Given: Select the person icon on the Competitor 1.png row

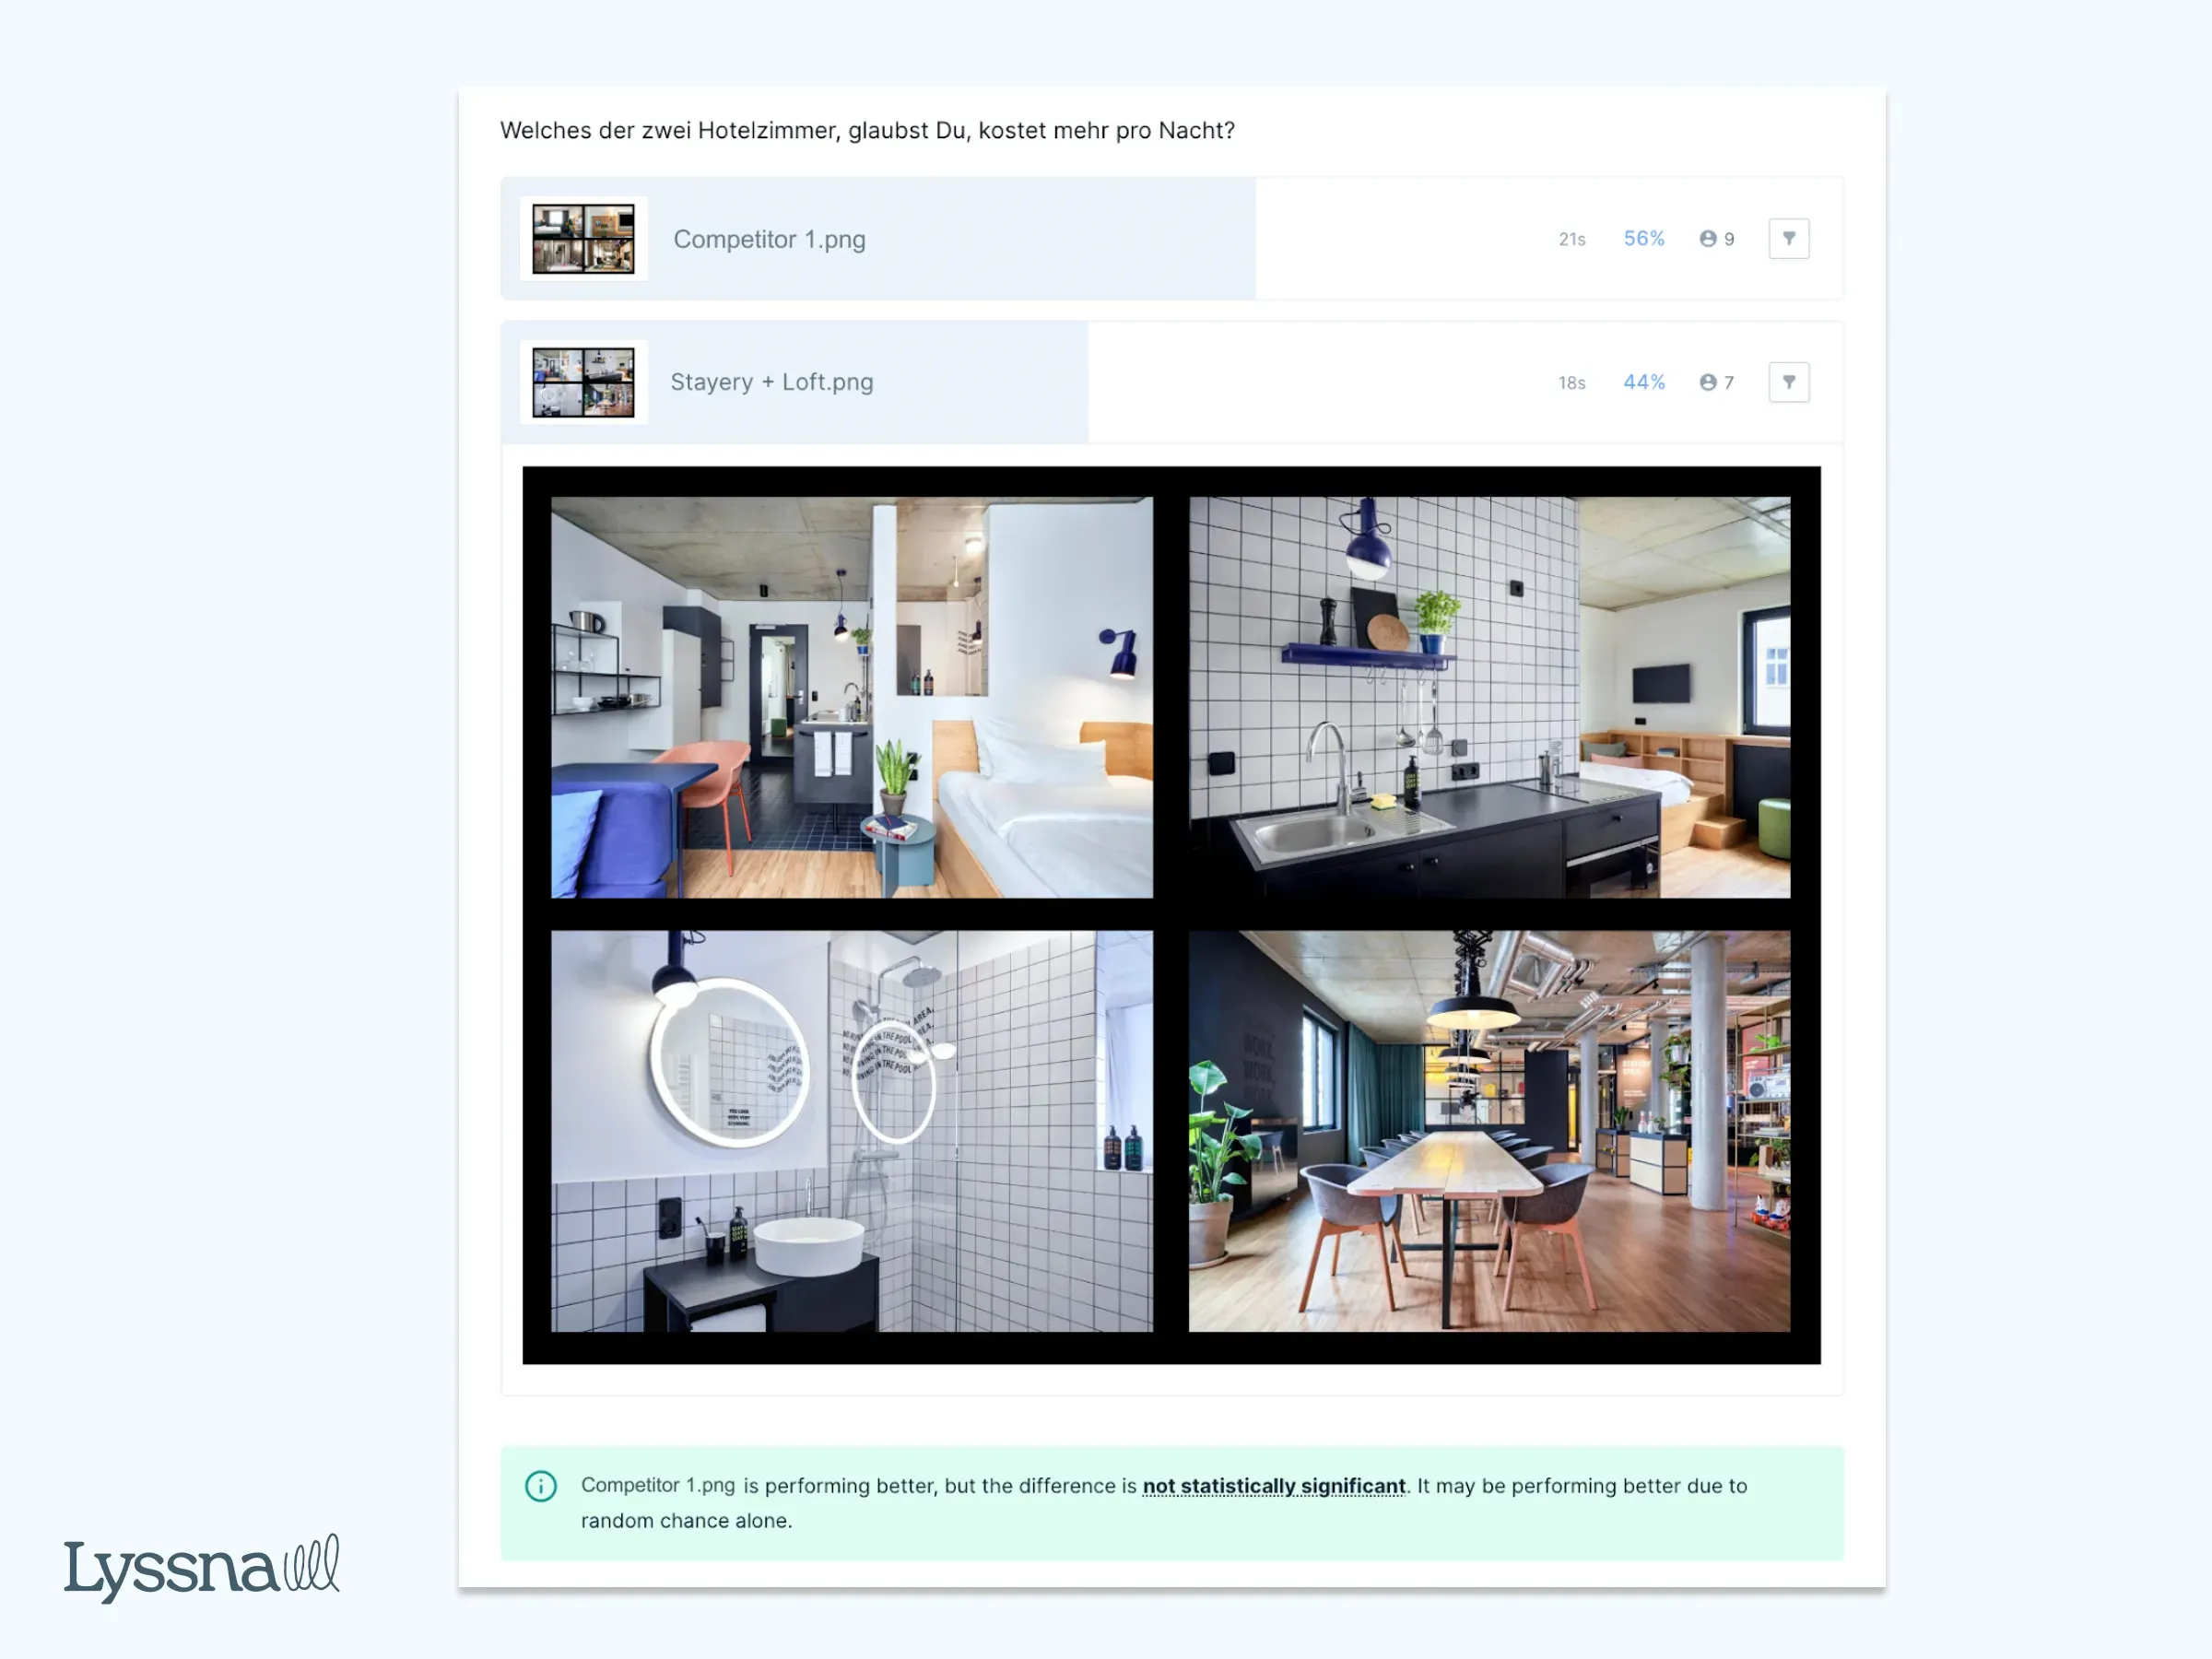Looking at the screenshot, I should (1706, 238).
